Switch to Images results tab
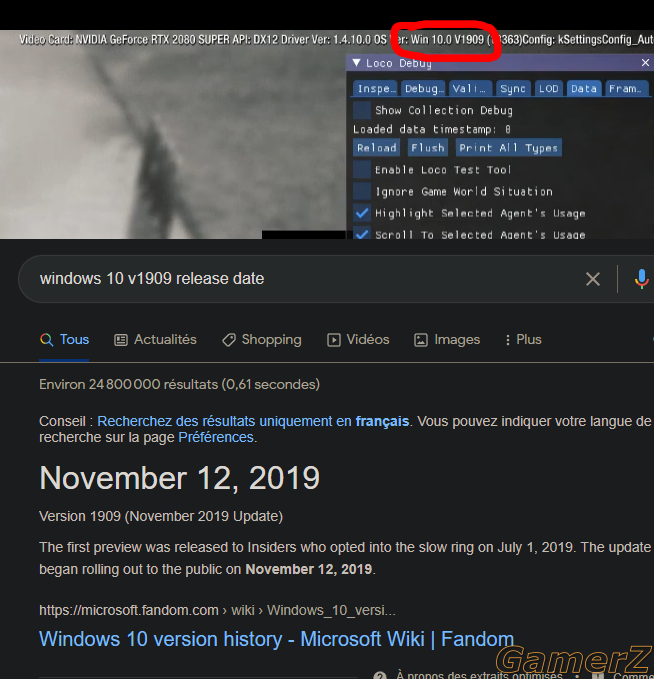 tap(447, 340)
